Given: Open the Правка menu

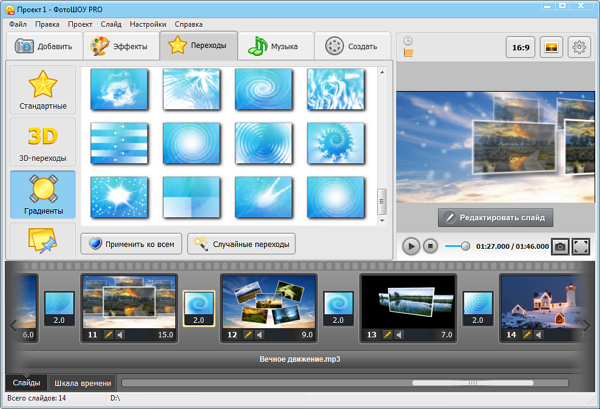Looking at the screenshot, I should [47, 24].
